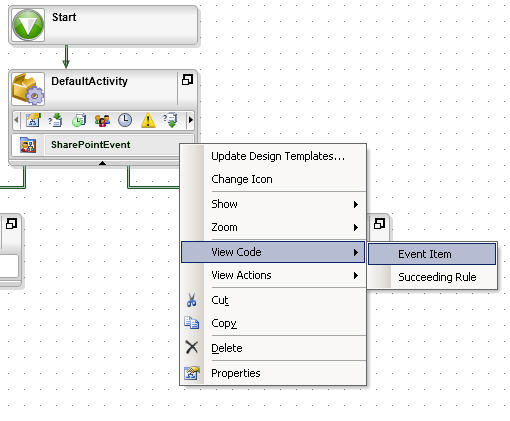The image size is (510, 421).
Task: Click the blue clock icon
Action: (x=125, y=120)
